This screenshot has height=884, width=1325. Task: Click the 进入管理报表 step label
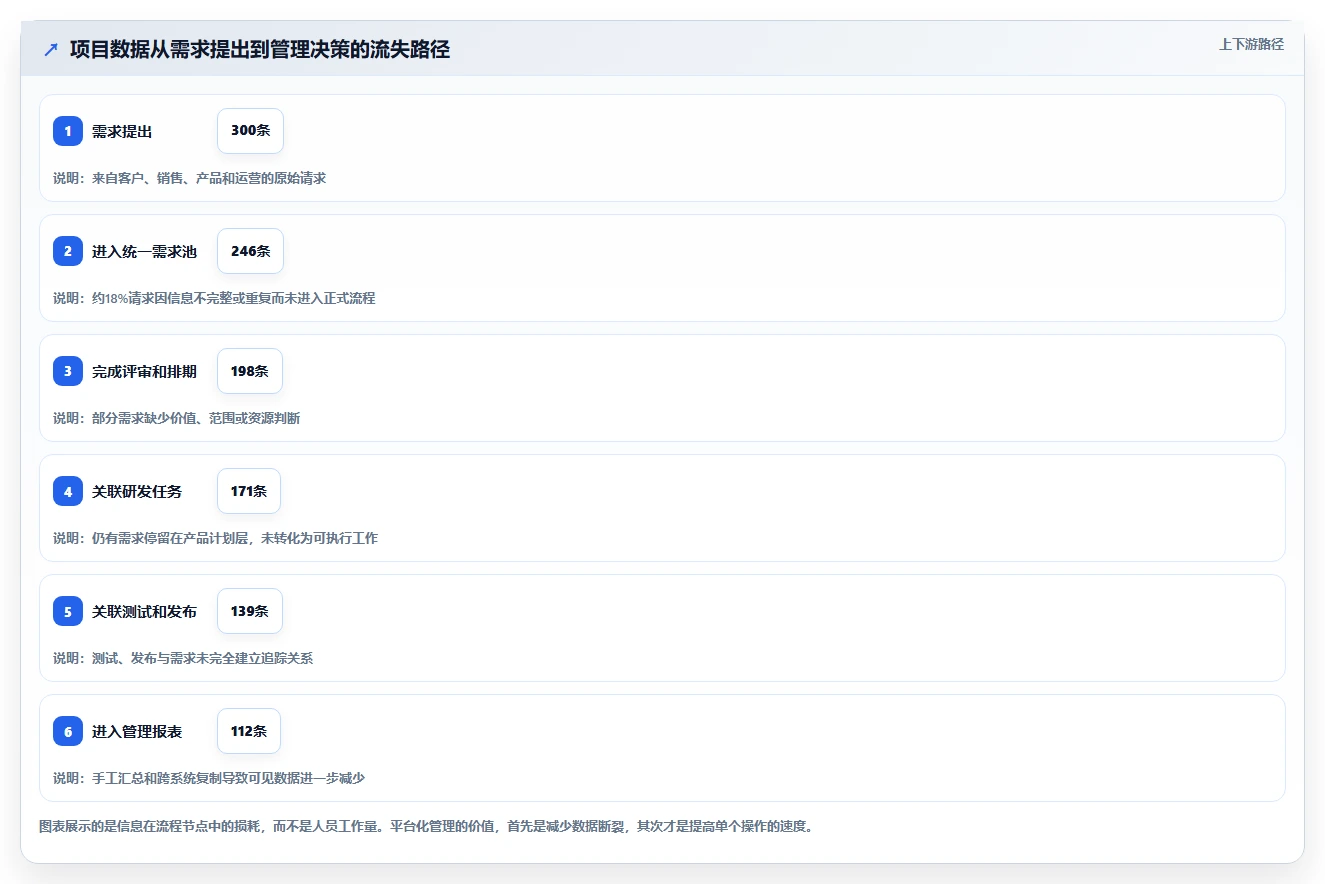click(137, 732)
